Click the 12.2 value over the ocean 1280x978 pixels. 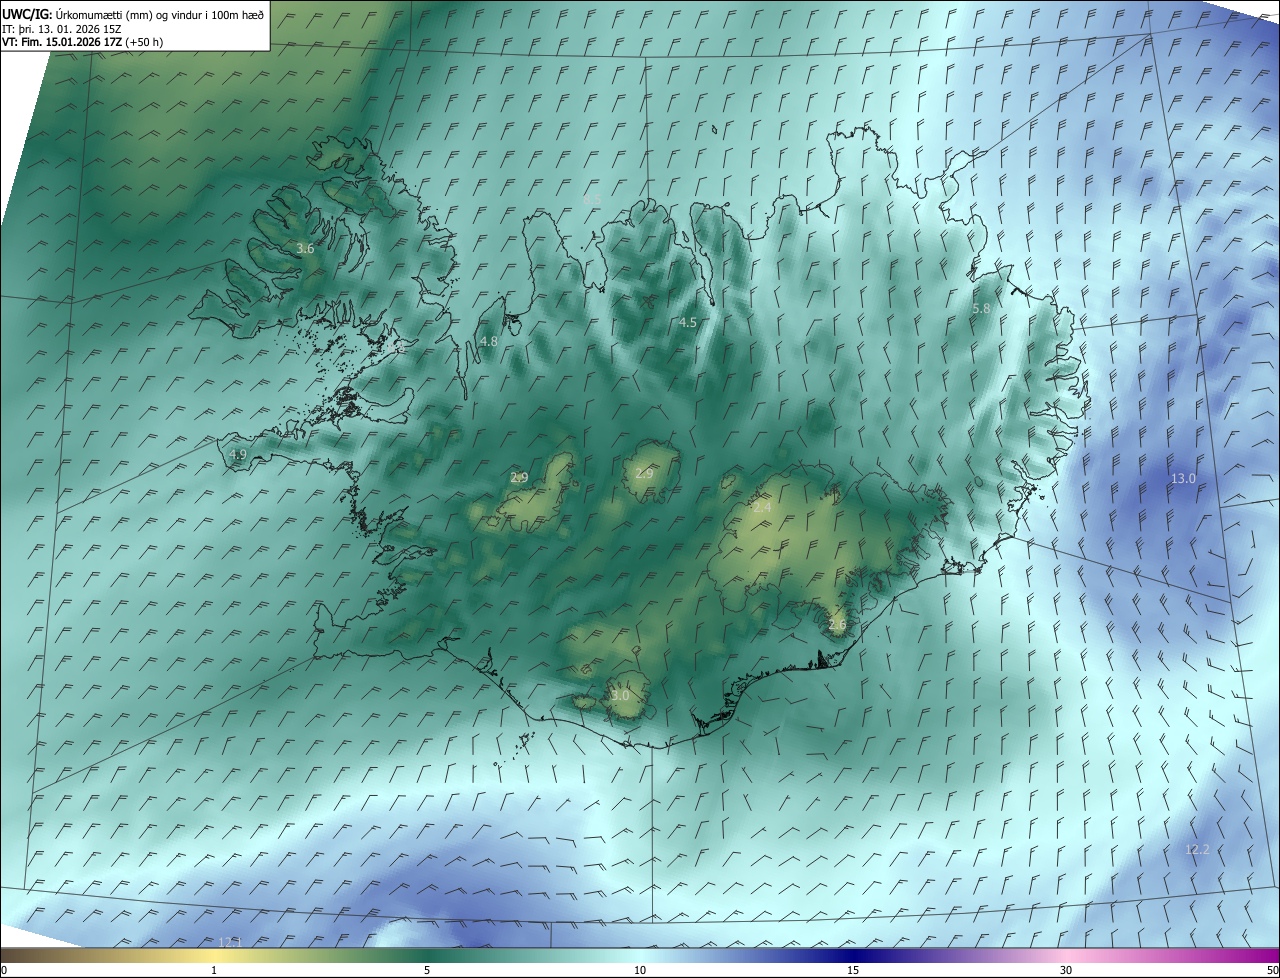(1197, 850)
